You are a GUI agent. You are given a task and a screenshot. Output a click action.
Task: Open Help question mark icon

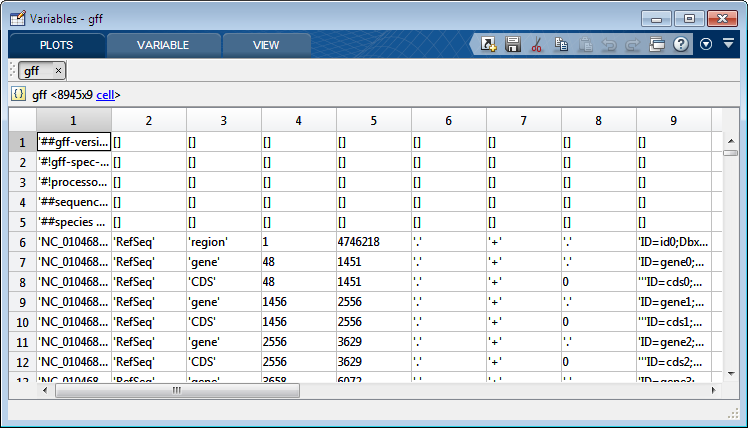pyautogui.click(x=681, y=44)
